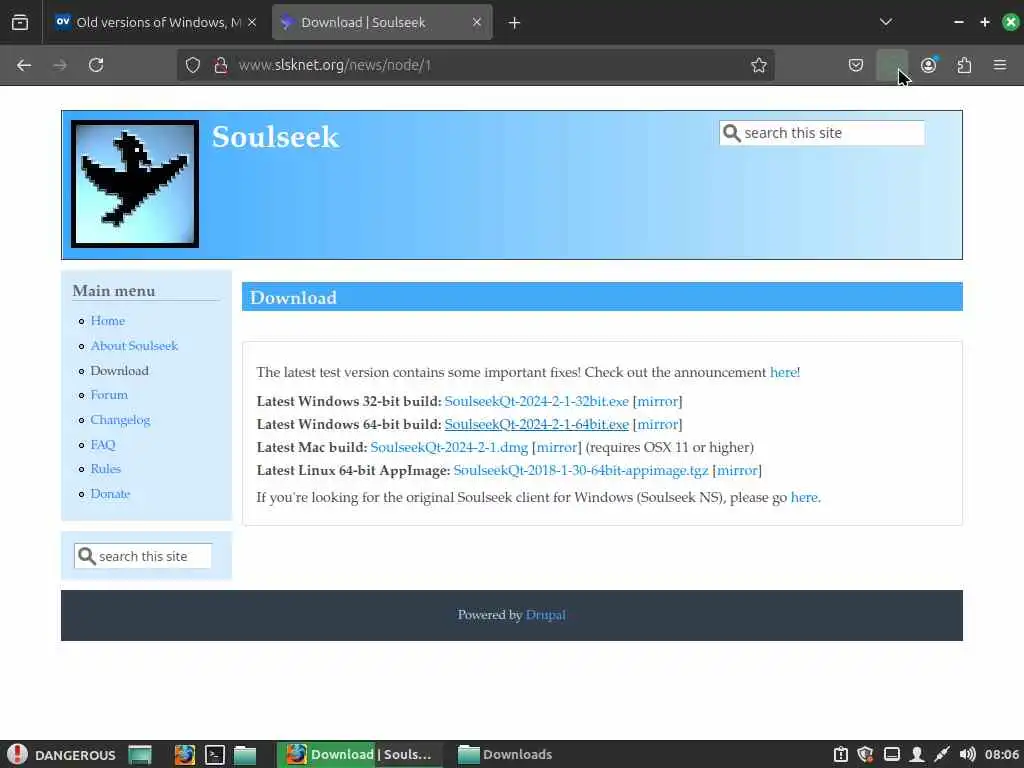Image resolution: width=1024 pixels, height=768 pixels.
Task: Follow the Soulseek NS here link
Action: point(804,498)
